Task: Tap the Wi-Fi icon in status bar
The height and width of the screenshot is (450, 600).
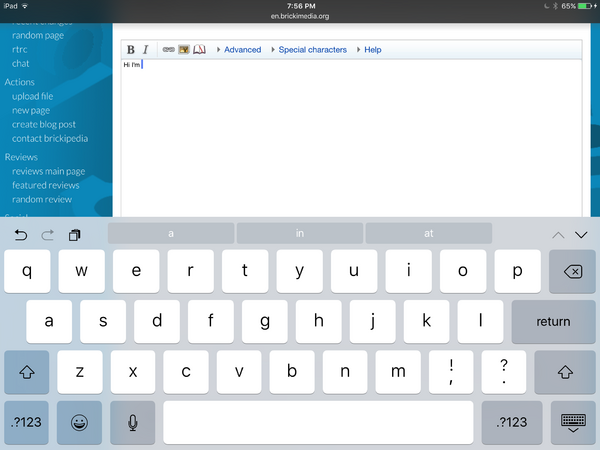Action: click(25, 6)
